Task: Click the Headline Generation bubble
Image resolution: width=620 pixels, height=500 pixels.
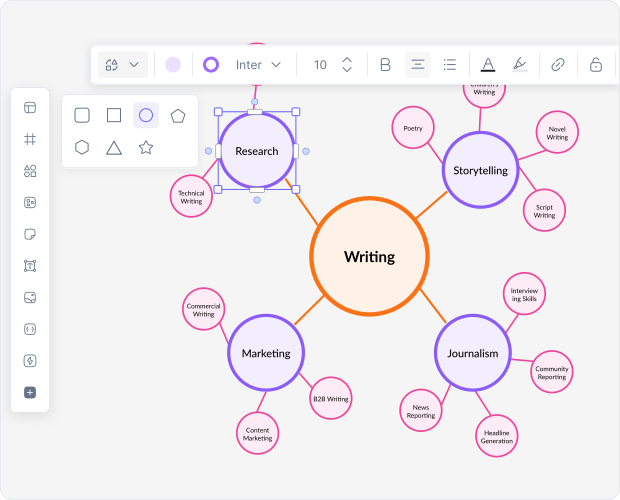Action: click(x=497, y=436)
